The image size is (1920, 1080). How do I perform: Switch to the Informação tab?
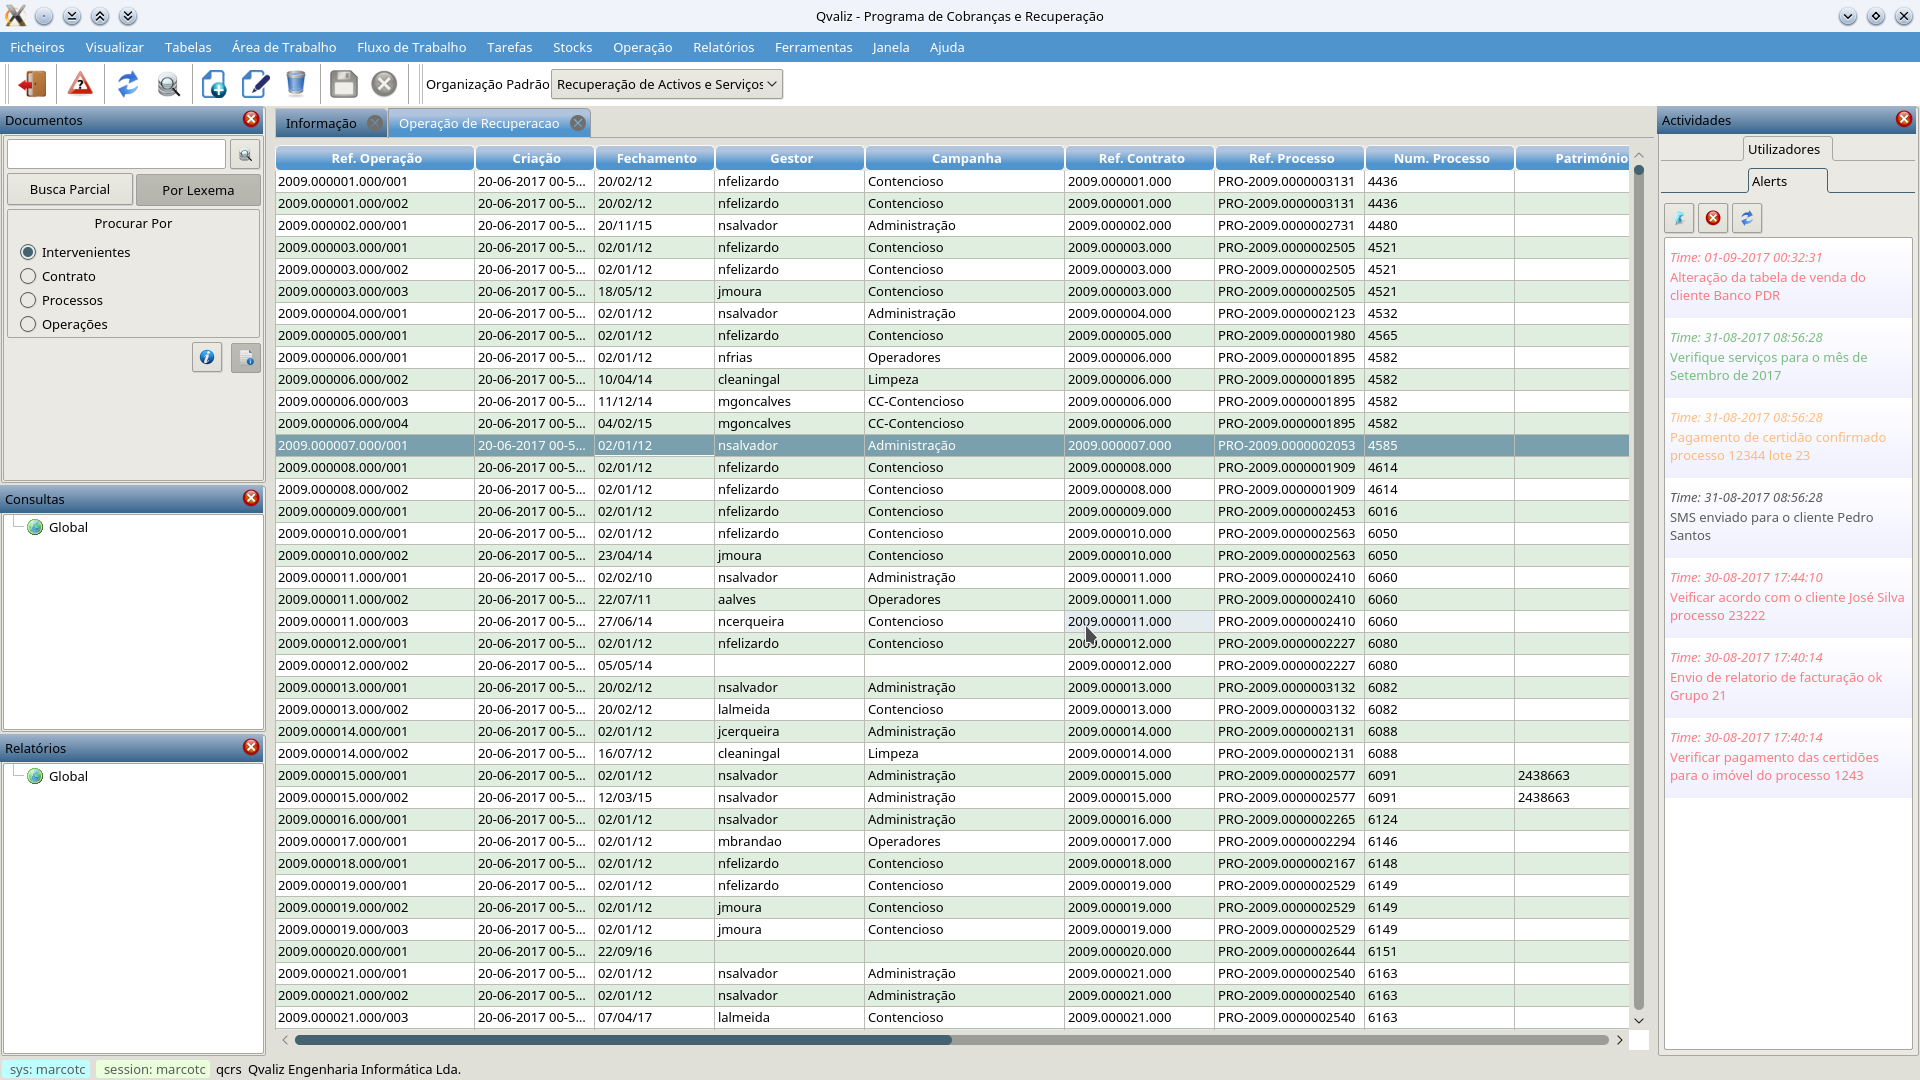(x=320, y=123)
